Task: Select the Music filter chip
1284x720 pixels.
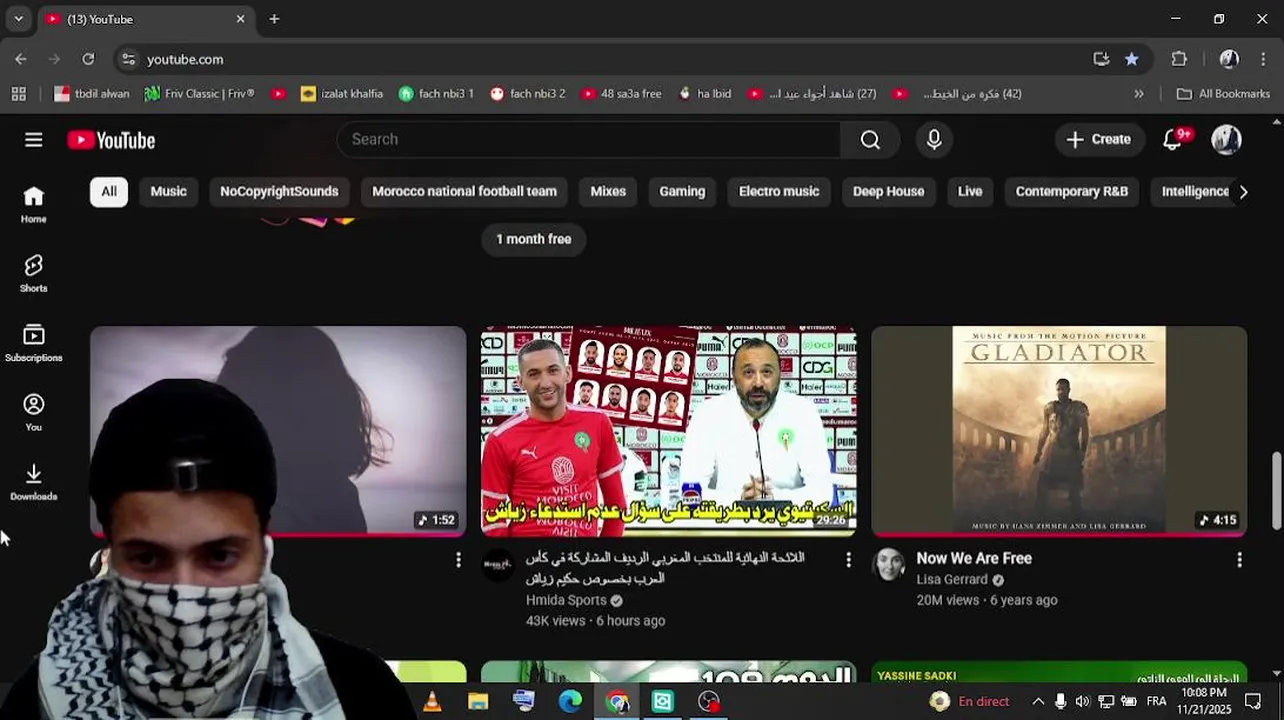Action: (x=168, y=191)
